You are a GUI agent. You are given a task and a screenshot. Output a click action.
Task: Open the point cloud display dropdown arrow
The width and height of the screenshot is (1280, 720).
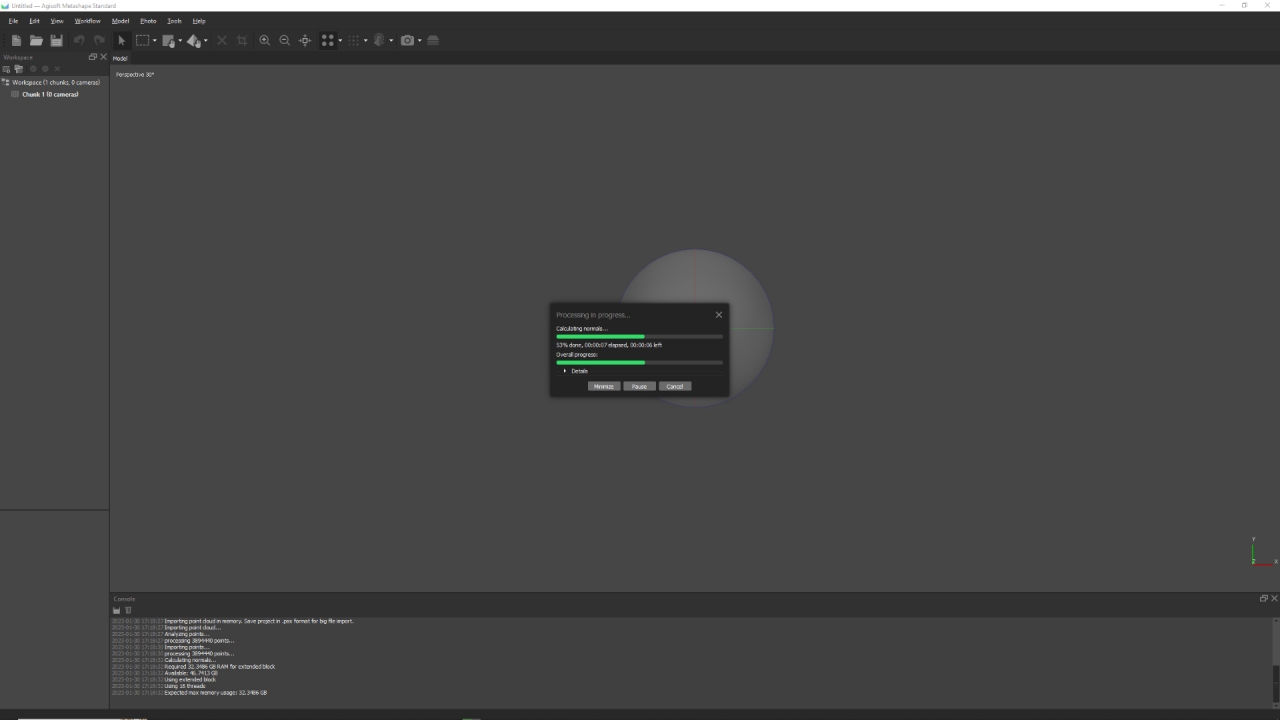[340, 40]
